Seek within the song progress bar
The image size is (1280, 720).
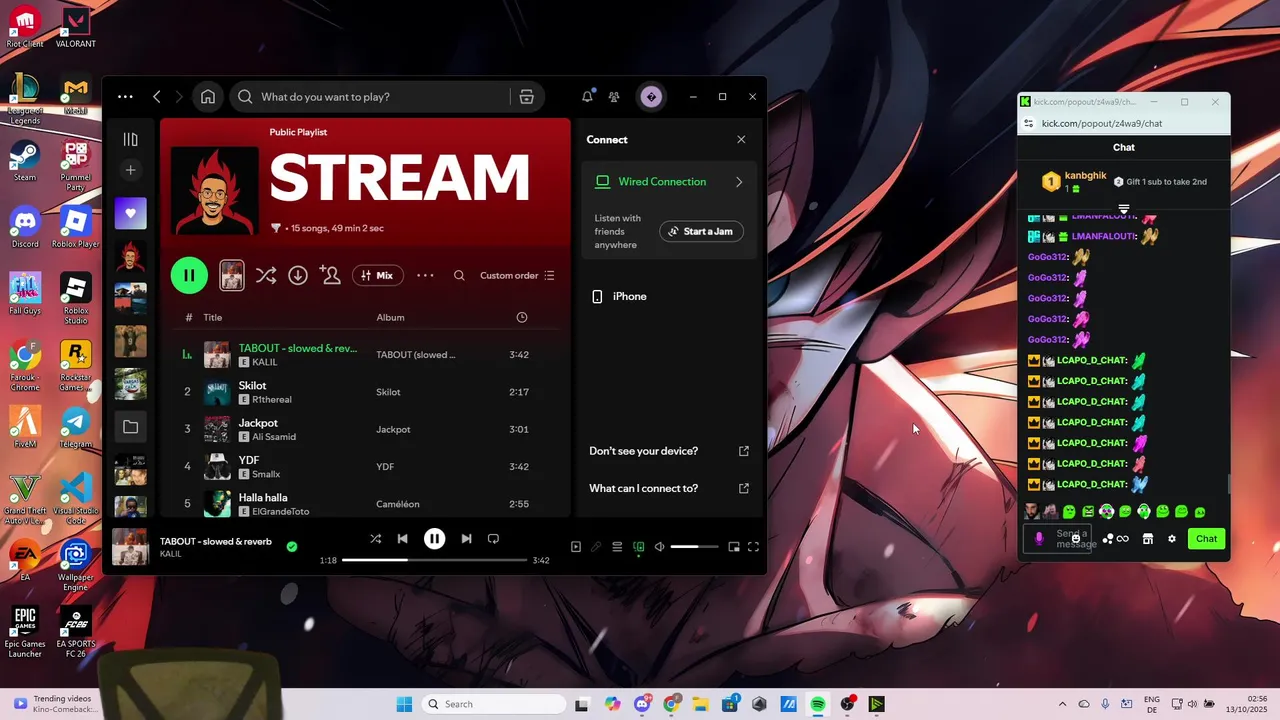coord(435,560)
